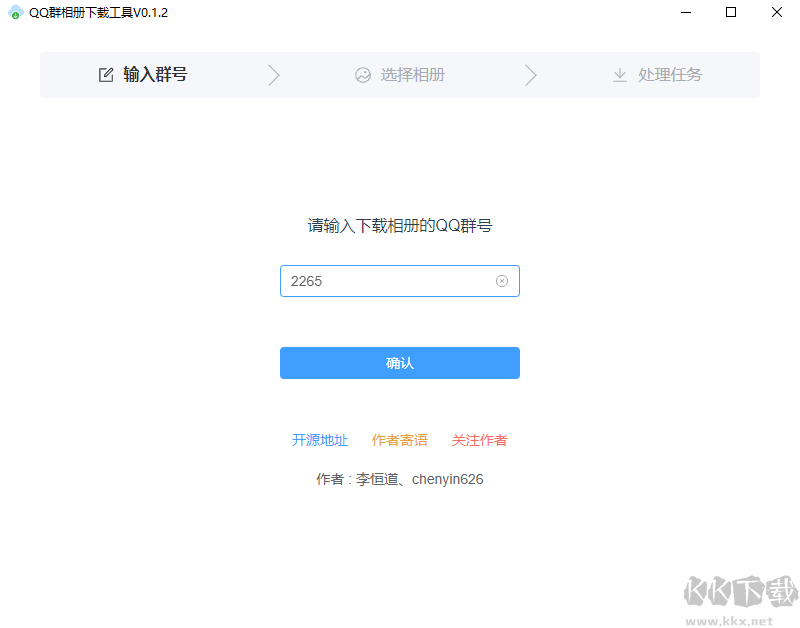This screenshot has width=800, height=628.
Task: Click the 关注作者 follow link
Action: 479,440
